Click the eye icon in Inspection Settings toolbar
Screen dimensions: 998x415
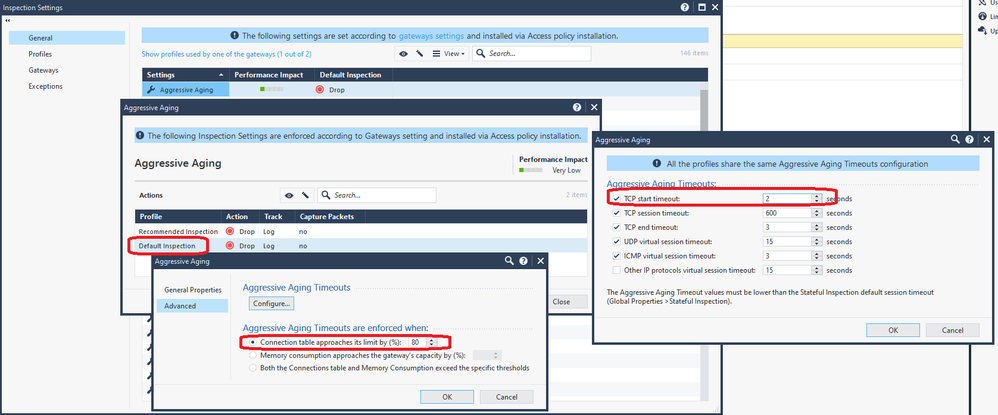click(x=403, y=53)
